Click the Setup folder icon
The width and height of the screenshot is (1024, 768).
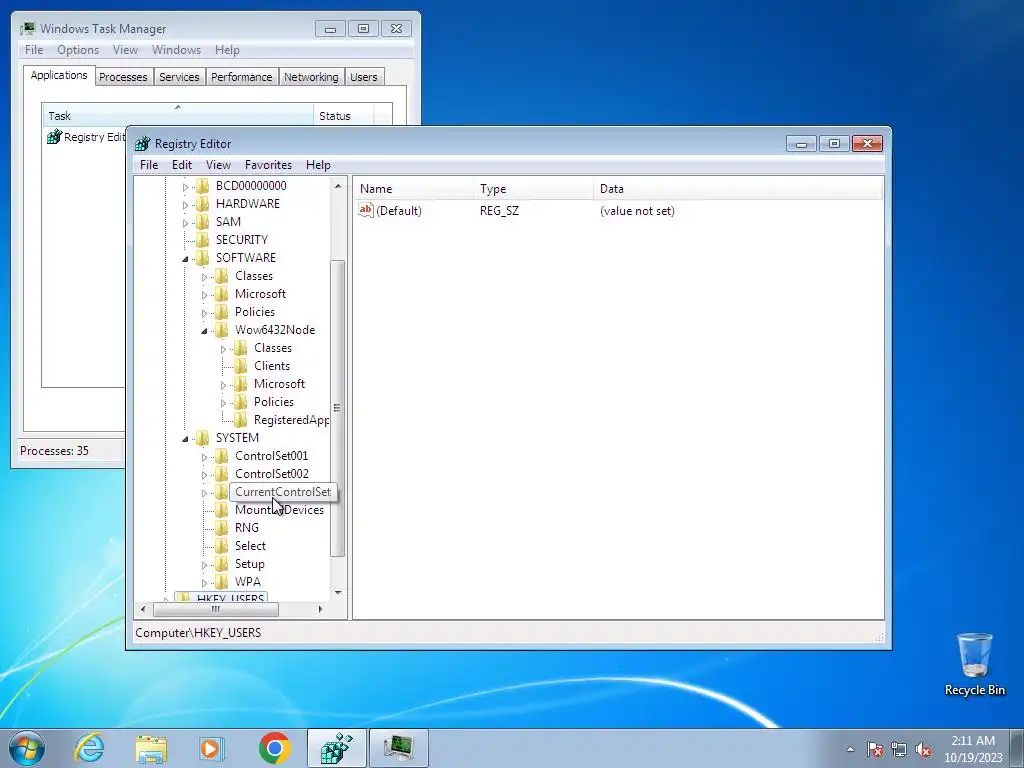click(x=221, y=564)
